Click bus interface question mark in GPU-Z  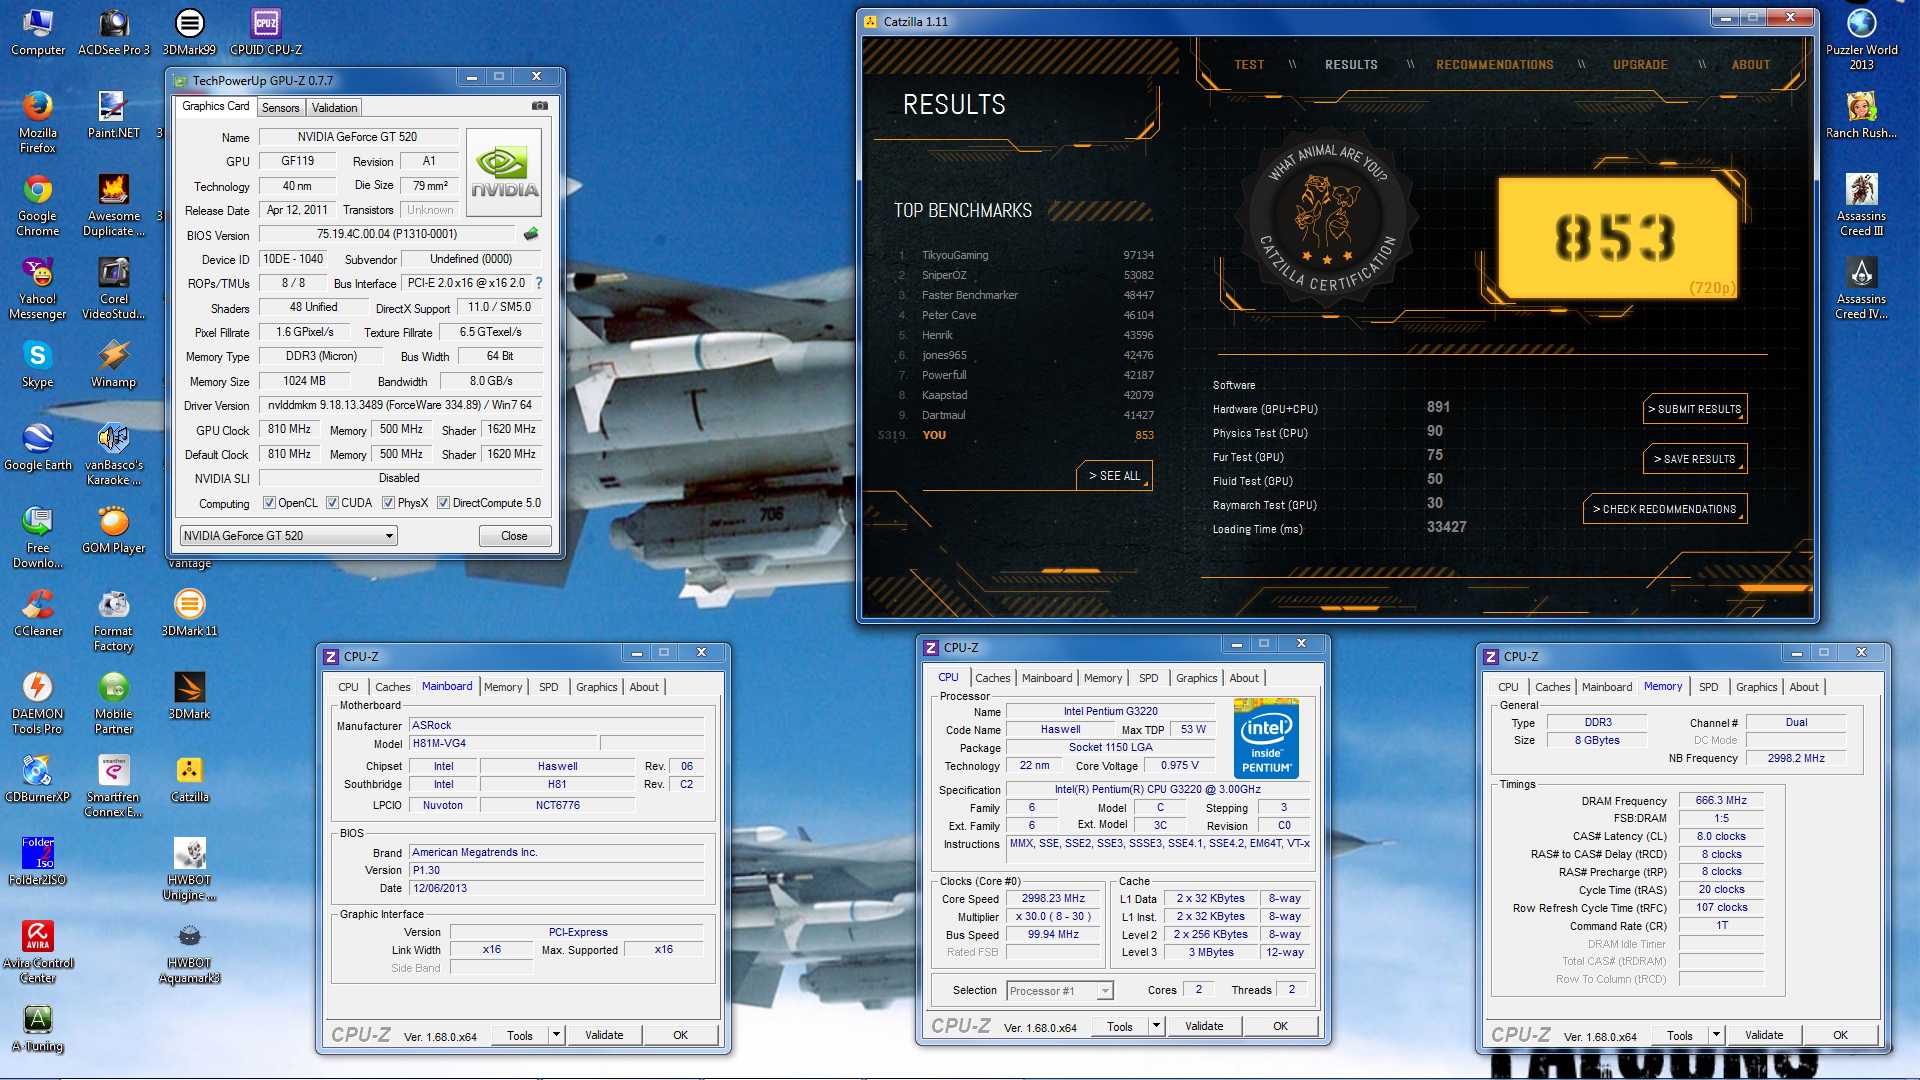(x=539, y=283)
